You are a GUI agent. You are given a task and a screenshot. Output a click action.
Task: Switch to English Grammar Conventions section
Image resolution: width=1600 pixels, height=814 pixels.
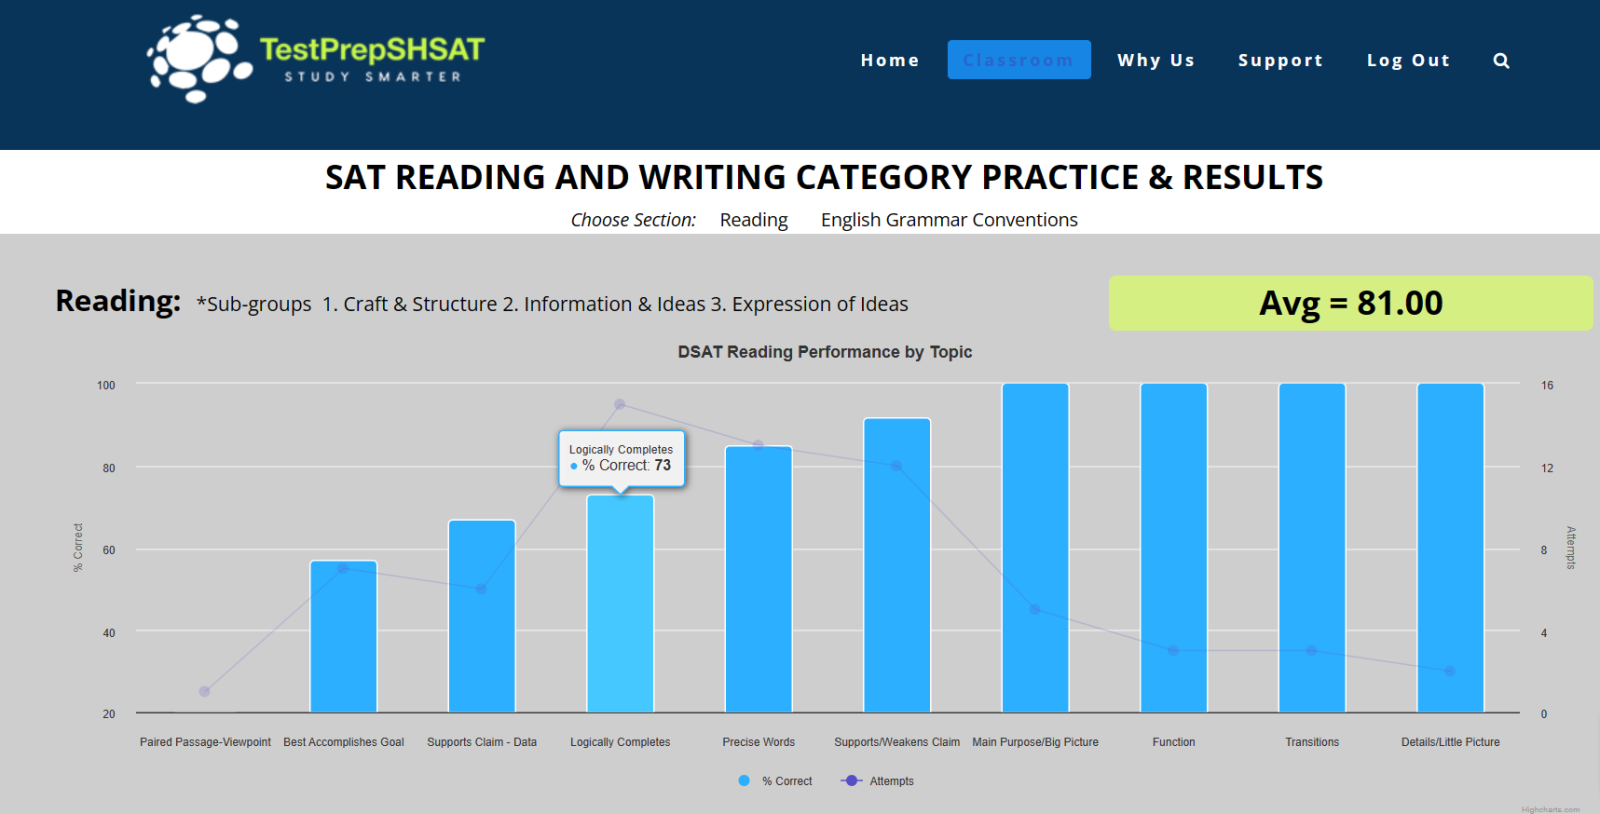949,220
